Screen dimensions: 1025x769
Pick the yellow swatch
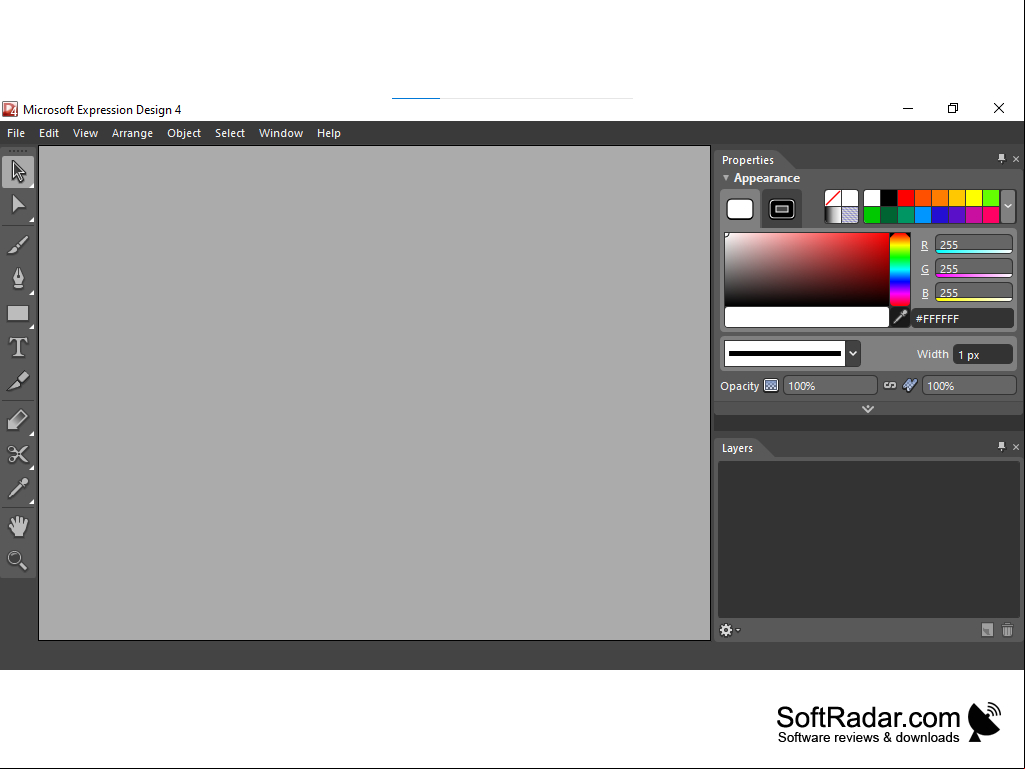click(973, 198)
